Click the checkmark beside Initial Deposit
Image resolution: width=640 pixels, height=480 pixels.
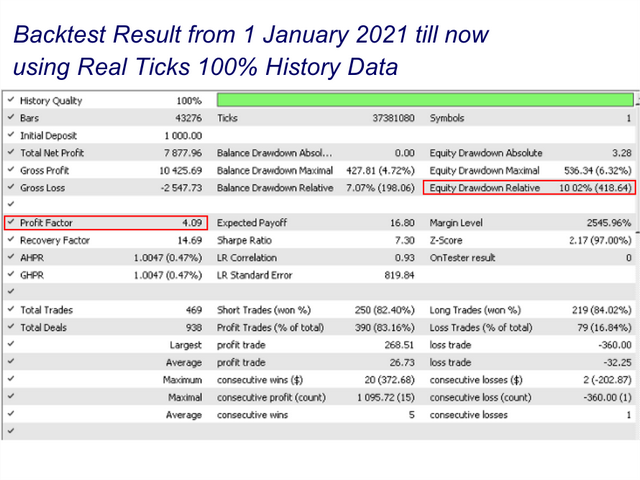click(x=11, y=135)
